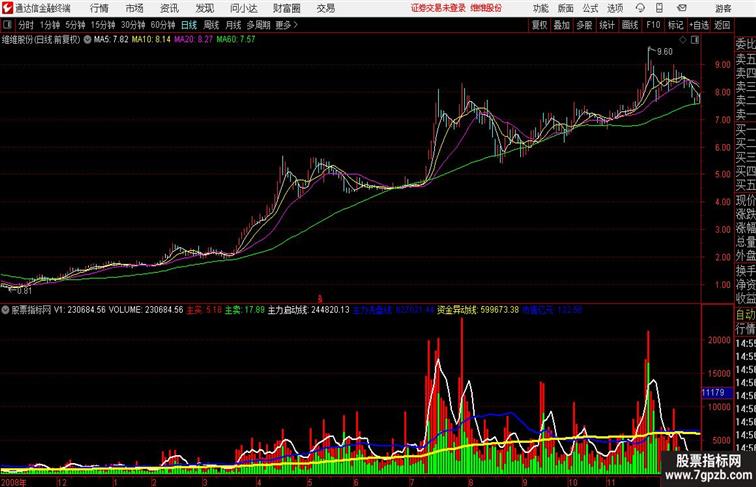Viewport: 756px width, 487px height.
Task: Click the VOLUME: 230684.56 readout
Action: pos(146,310)
